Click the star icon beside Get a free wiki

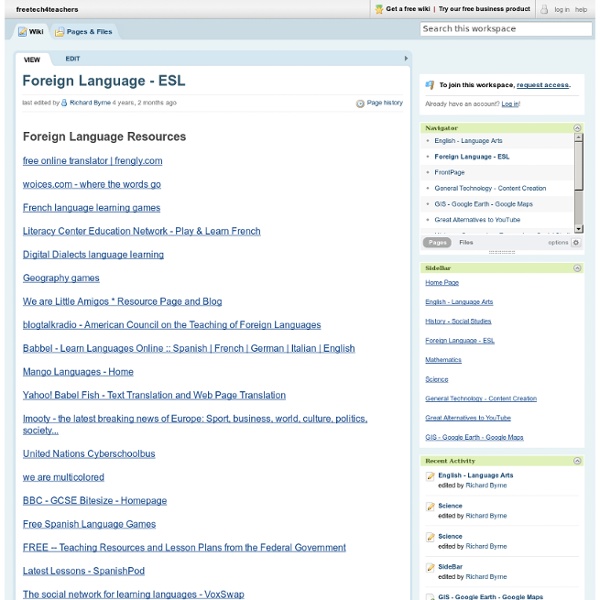(379, 9)
